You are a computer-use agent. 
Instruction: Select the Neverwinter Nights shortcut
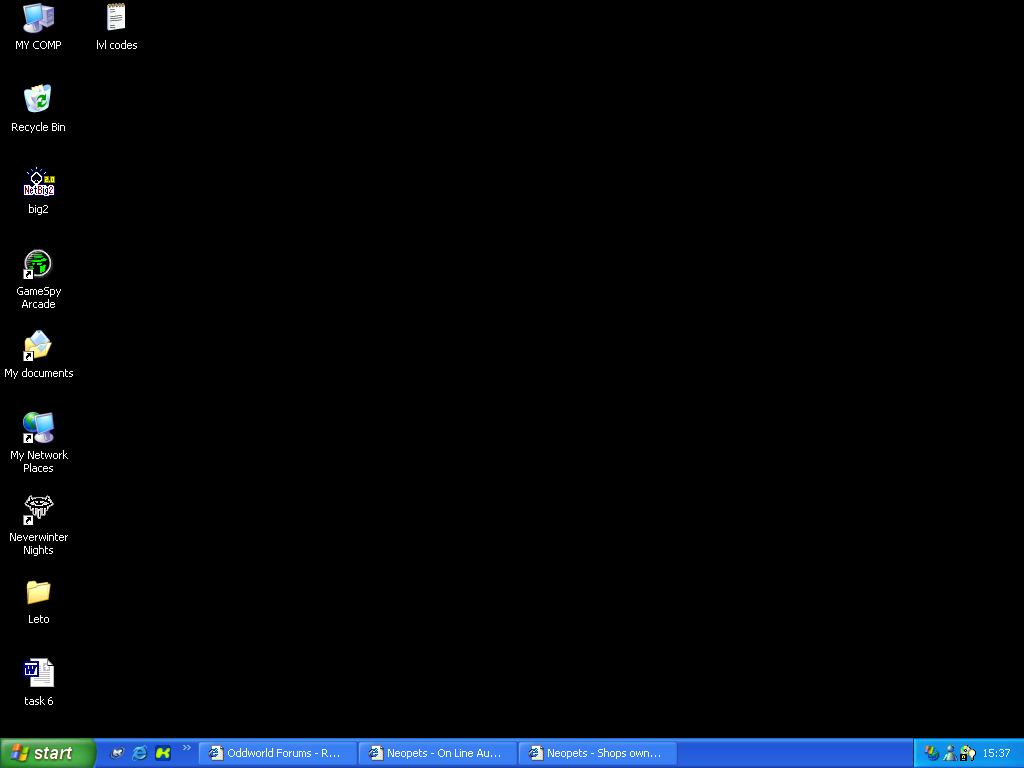point(38,511)
